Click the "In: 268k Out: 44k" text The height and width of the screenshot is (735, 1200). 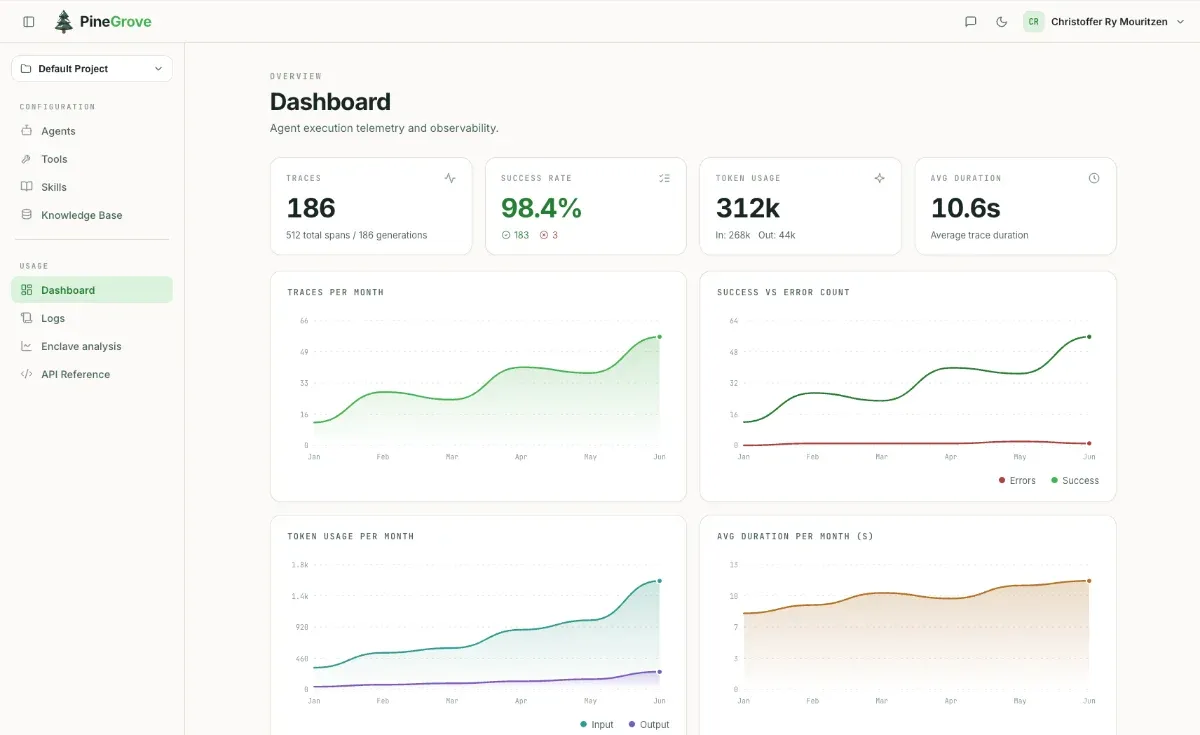(x=756, y=235)
